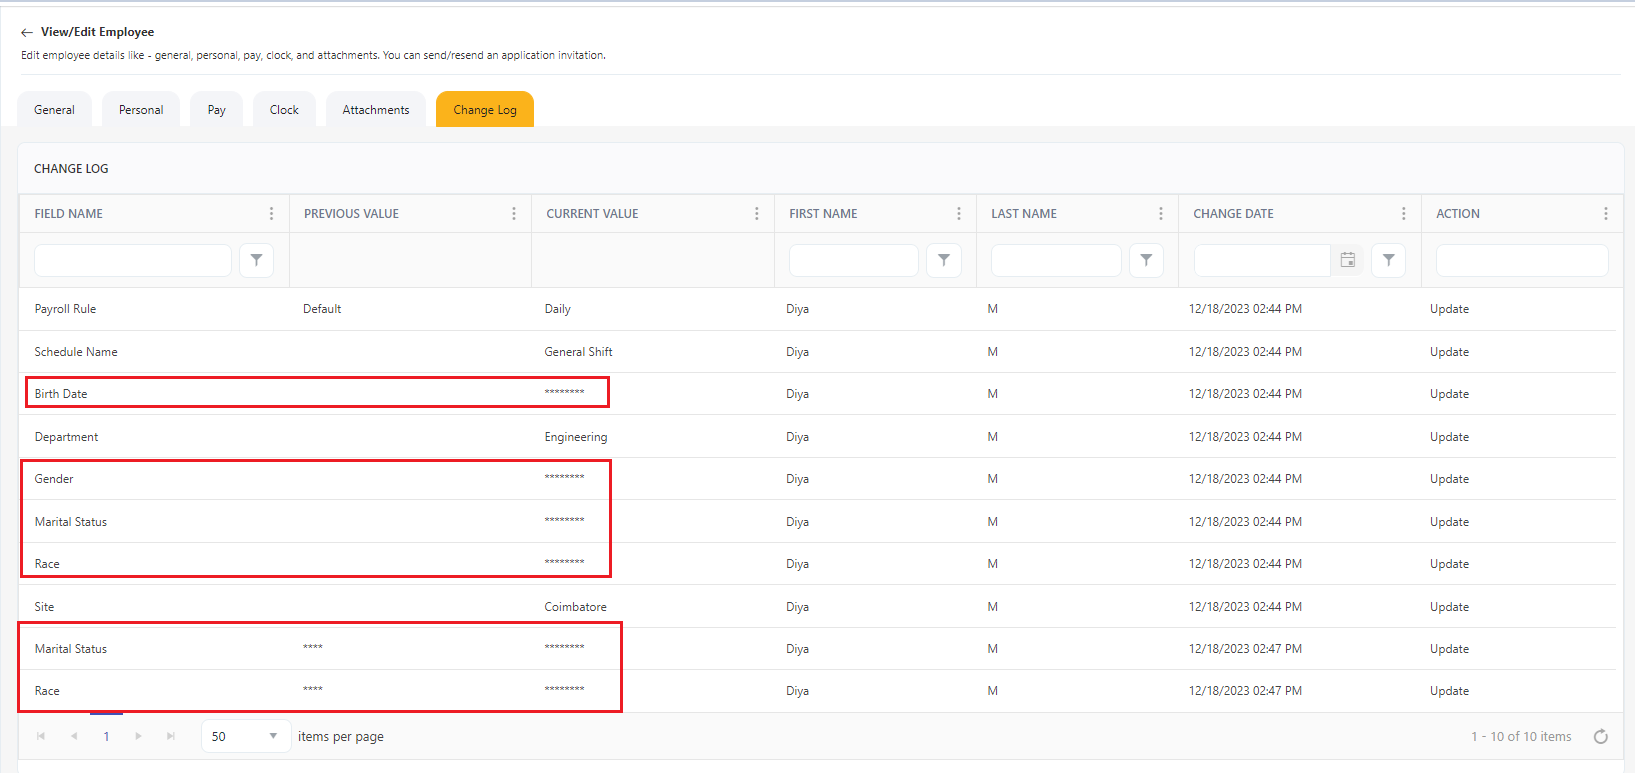This screenshot has width=1635, height=773.
Task: Click the Last Name filter funnel icon
Action: pyautogui.click(x=1146, y=260)
